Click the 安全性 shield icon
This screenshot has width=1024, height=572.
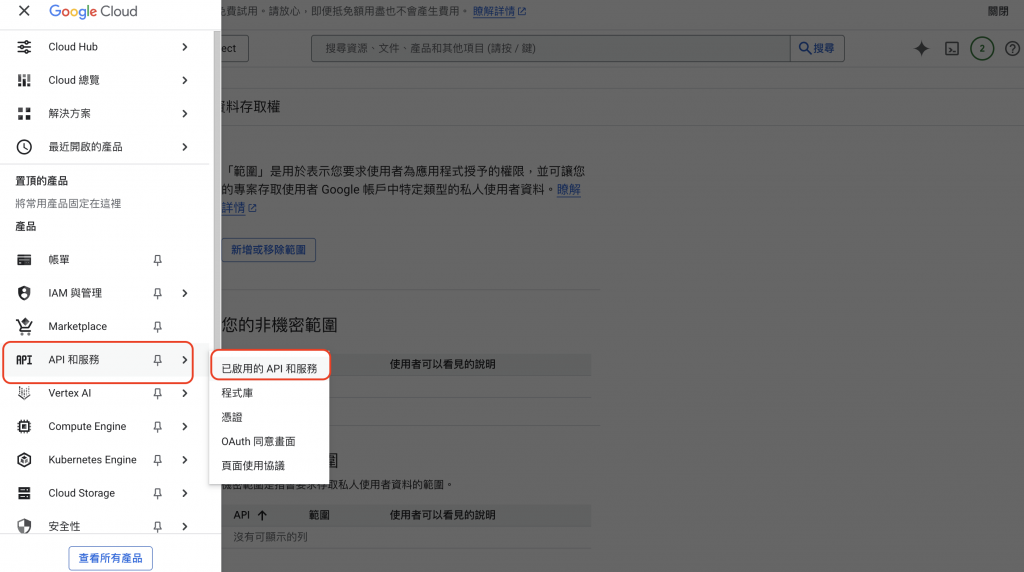click(x=24, y=526)
